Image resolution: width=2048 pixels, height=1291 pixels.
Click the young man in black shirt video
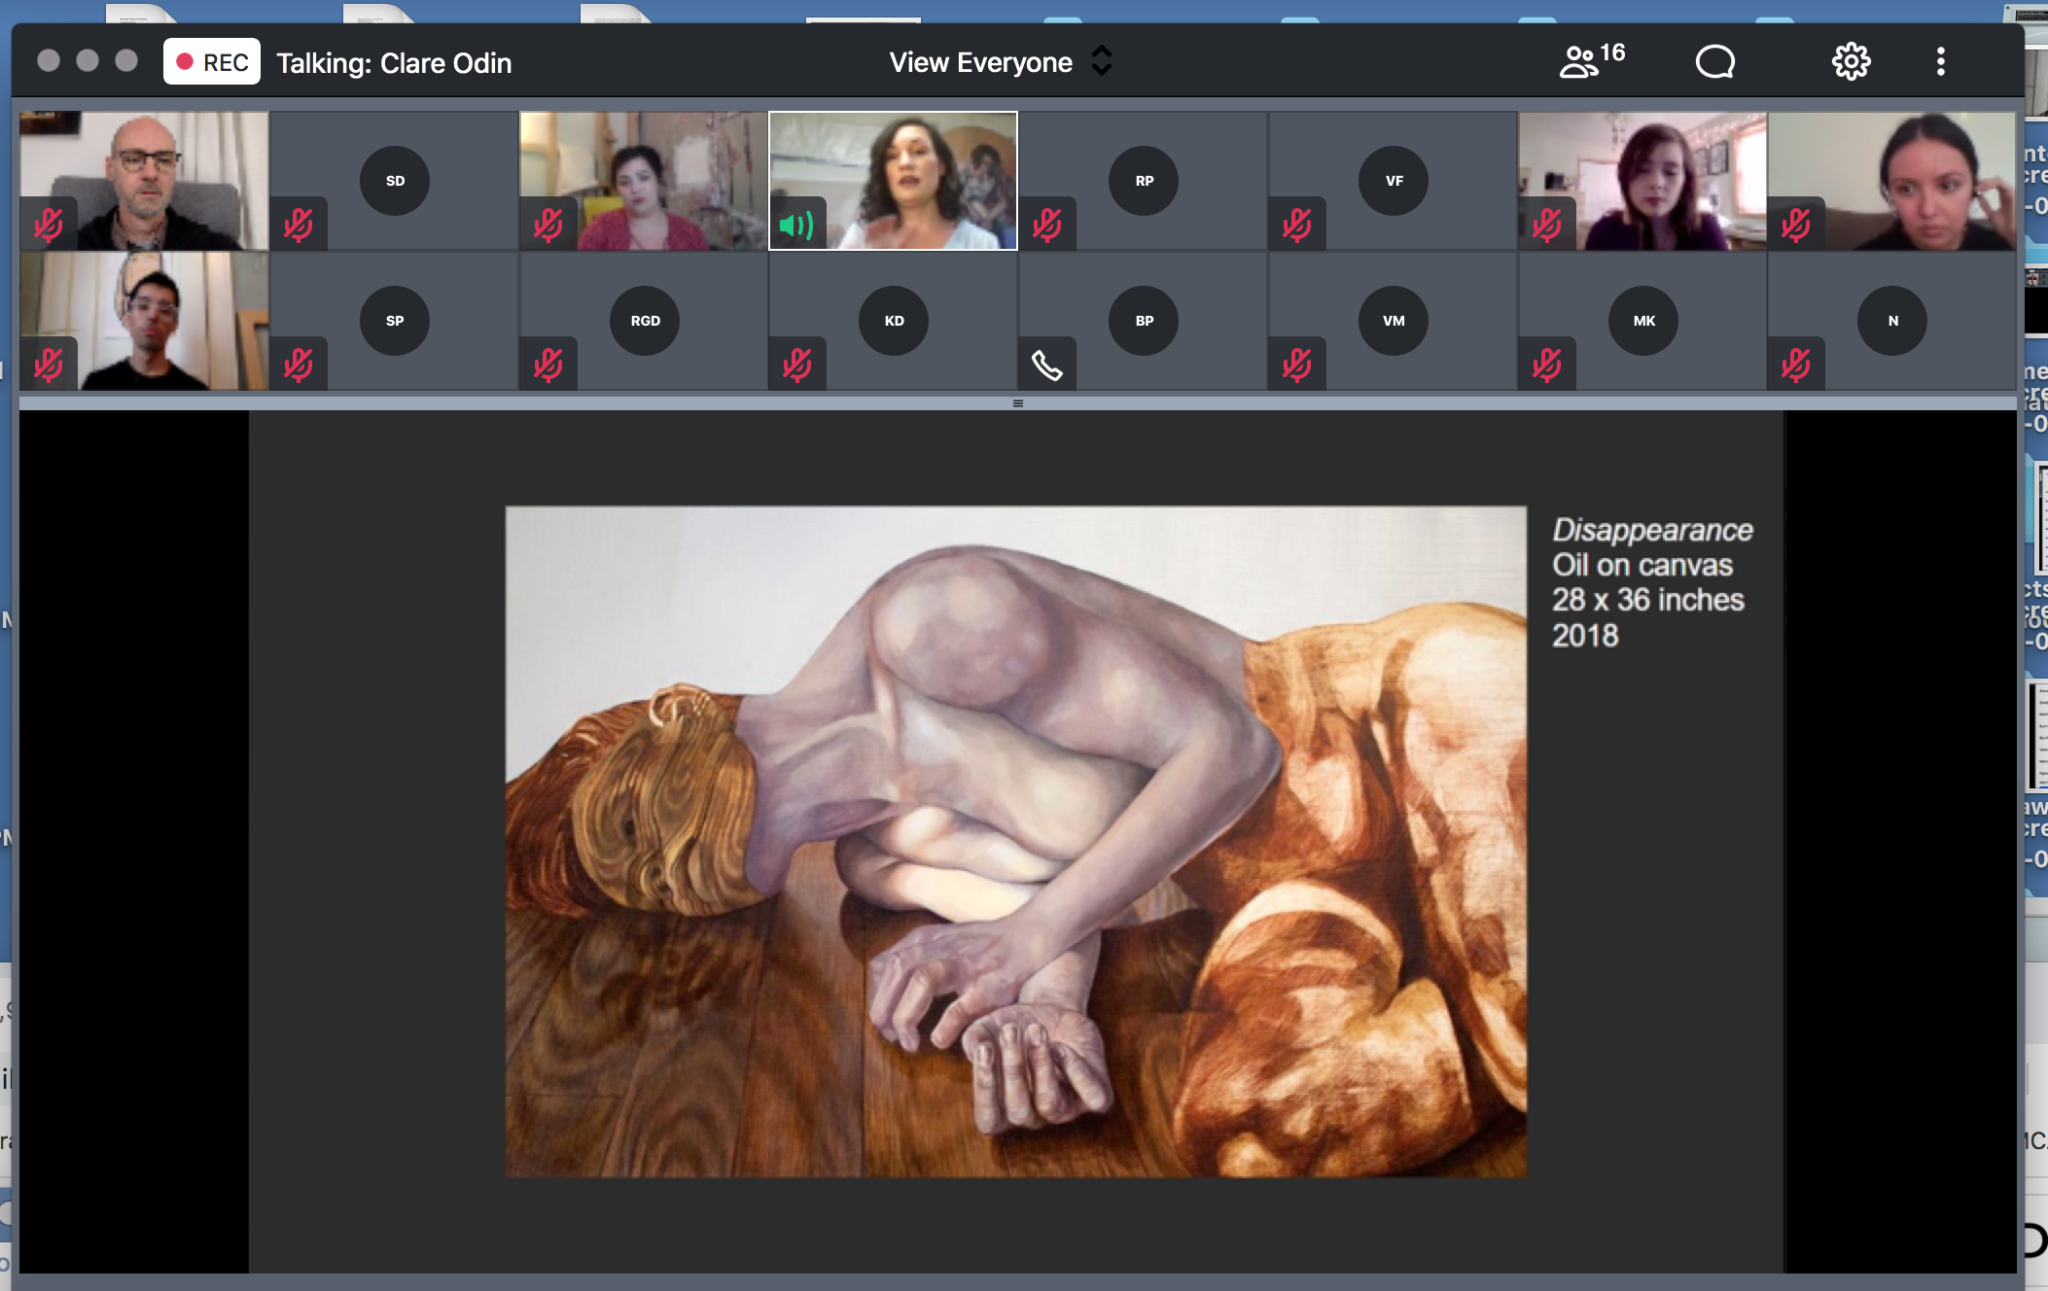point(144,321)
